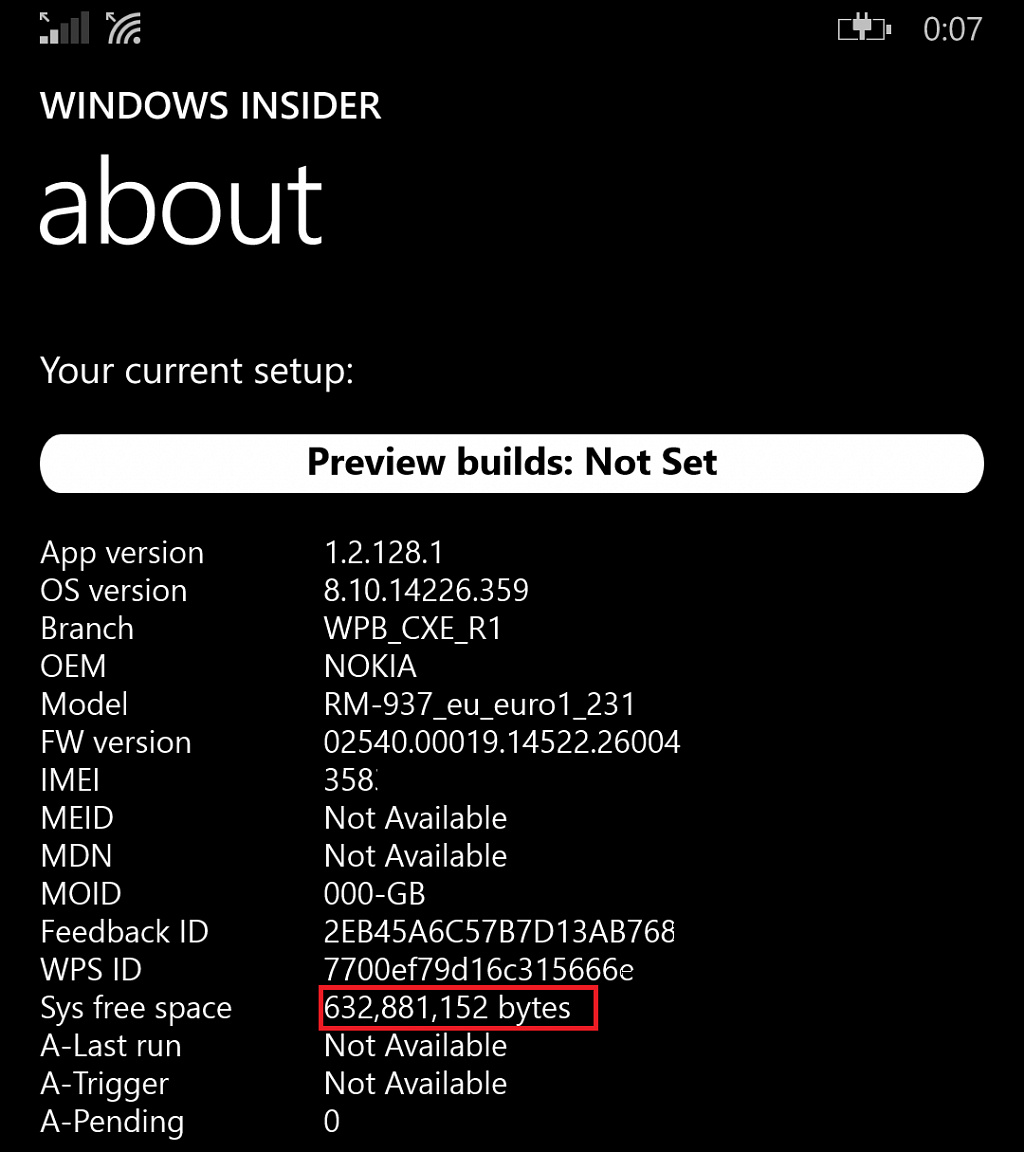This screenshot has height=1152, width=1024.
Task: Tap the 0:07 clock in status bar
Action: click(x=952, y=29)
